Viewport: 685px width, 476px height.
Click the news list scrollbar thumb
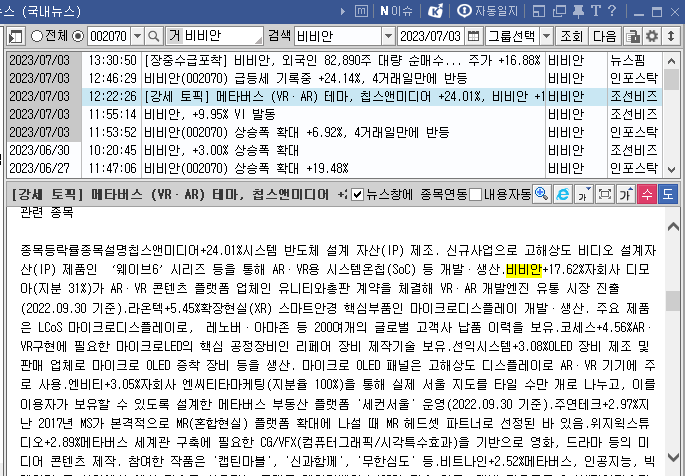coord(671,79)
